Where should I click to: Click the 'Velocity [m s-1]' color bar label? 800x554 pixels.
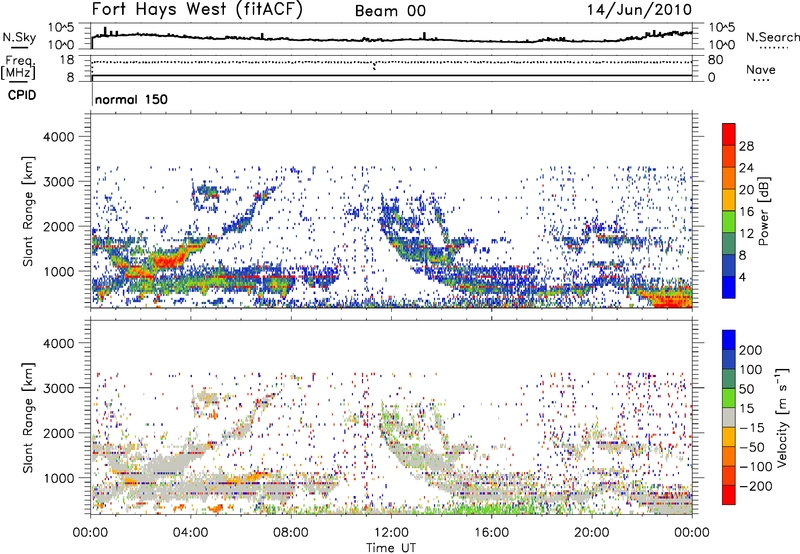point(781,417)
